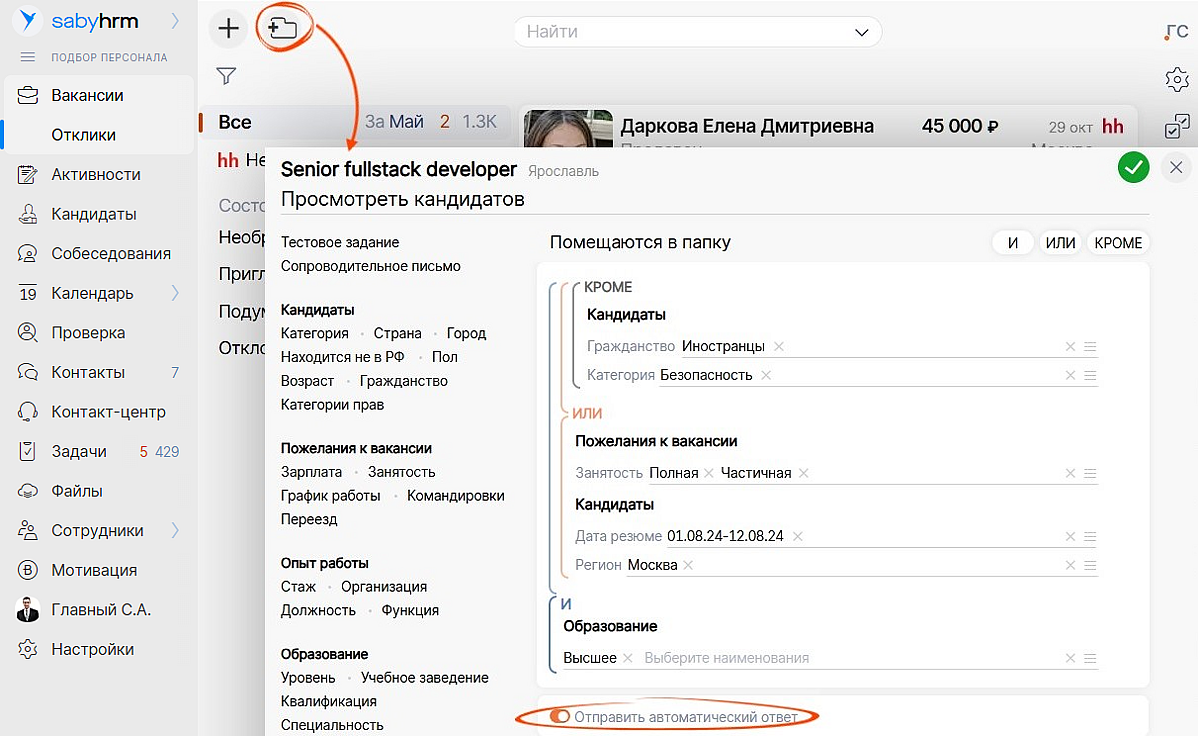Screen dimensions: 1198x736
Task: Remove the Москва region tag
Action: (689, 565)
